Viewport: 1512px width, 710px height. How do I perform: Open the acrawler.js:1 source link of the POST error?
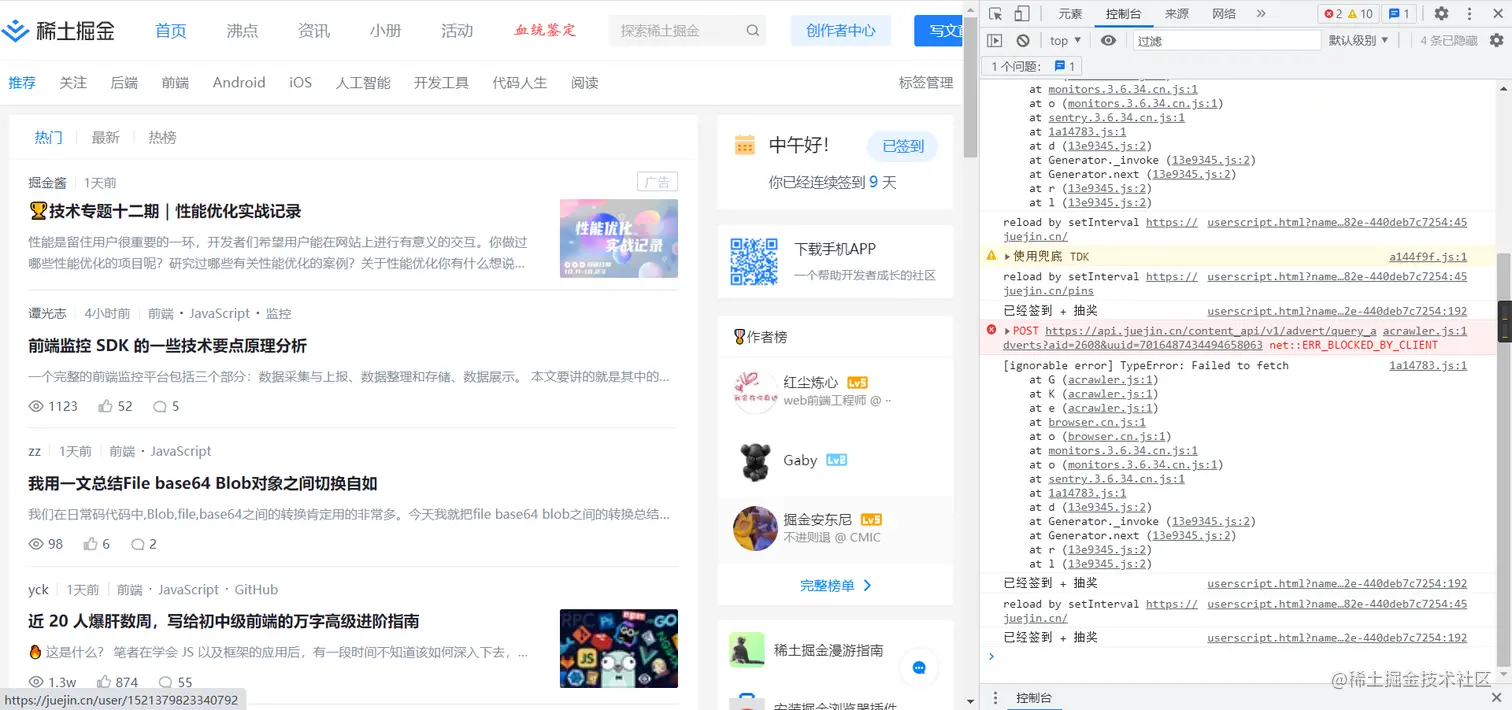click(1425, 331)
